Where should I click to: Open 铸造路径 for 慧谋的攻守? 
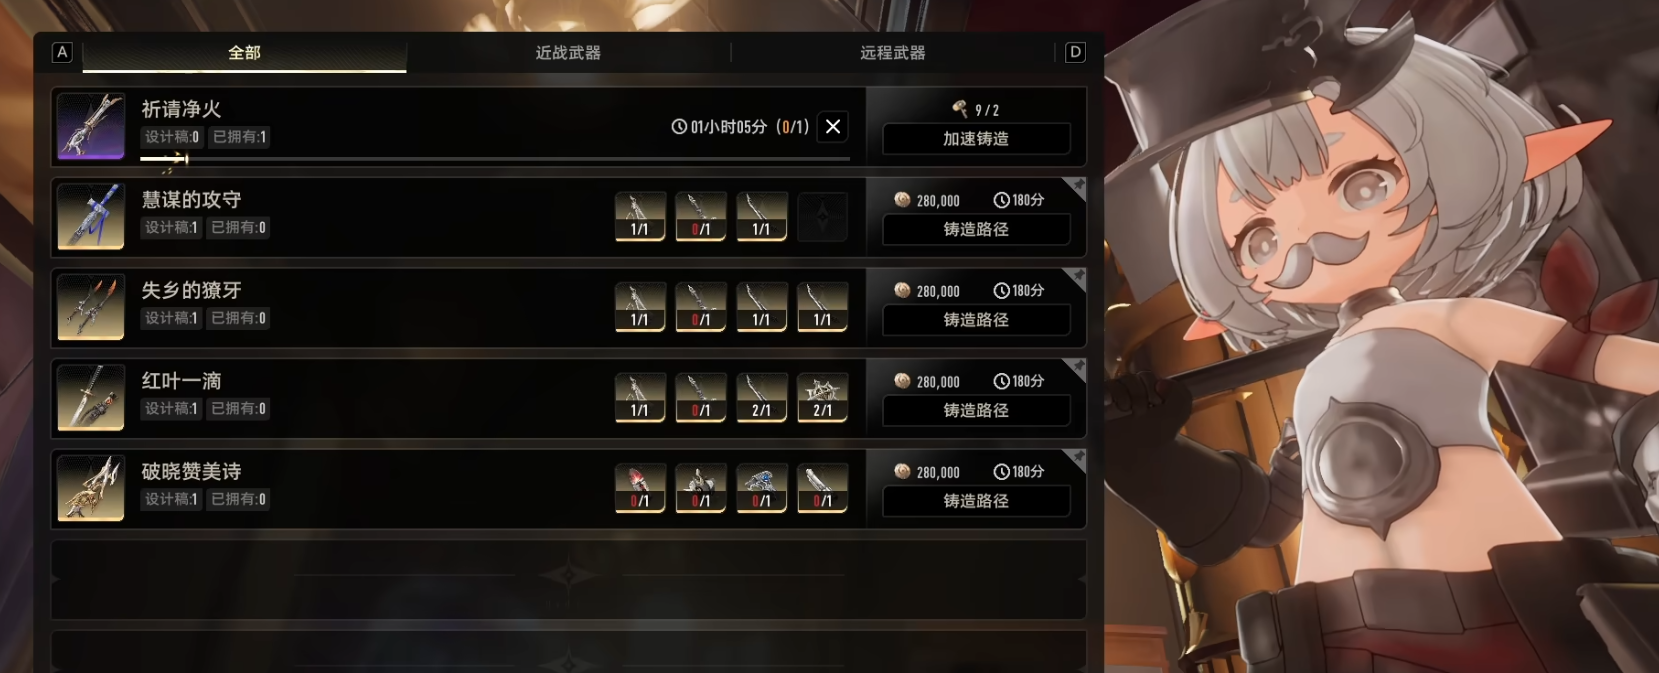[976, 229]
